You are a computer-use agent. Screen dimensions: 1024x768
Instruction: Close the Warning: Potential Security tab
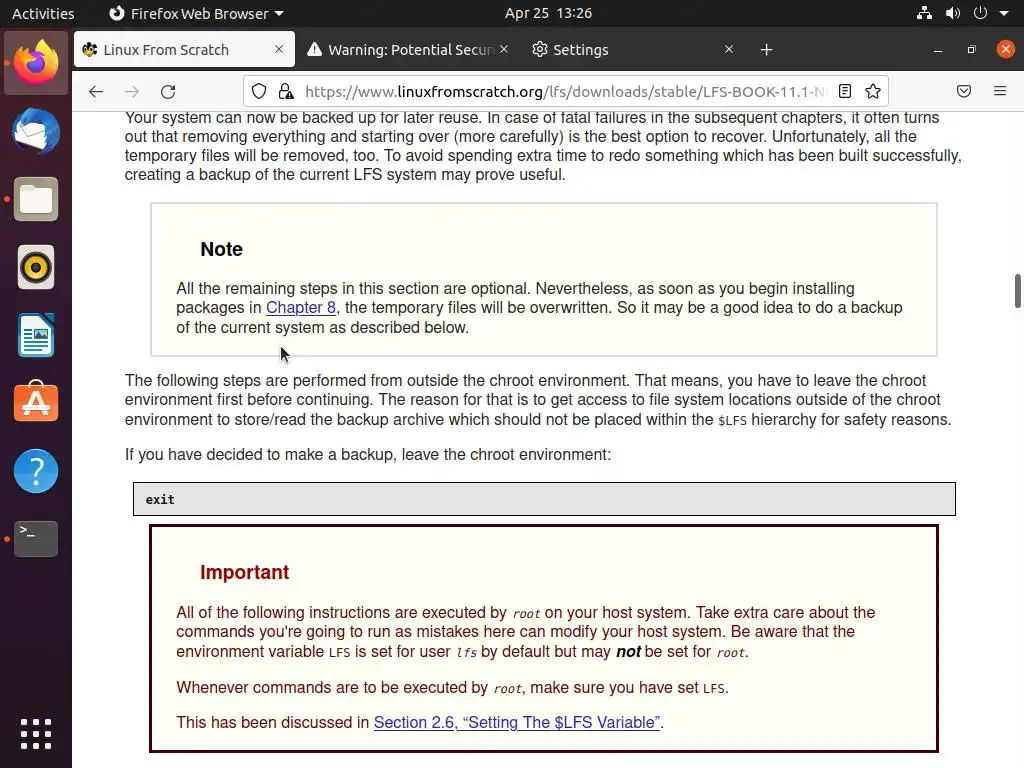(x=504, y=49)
